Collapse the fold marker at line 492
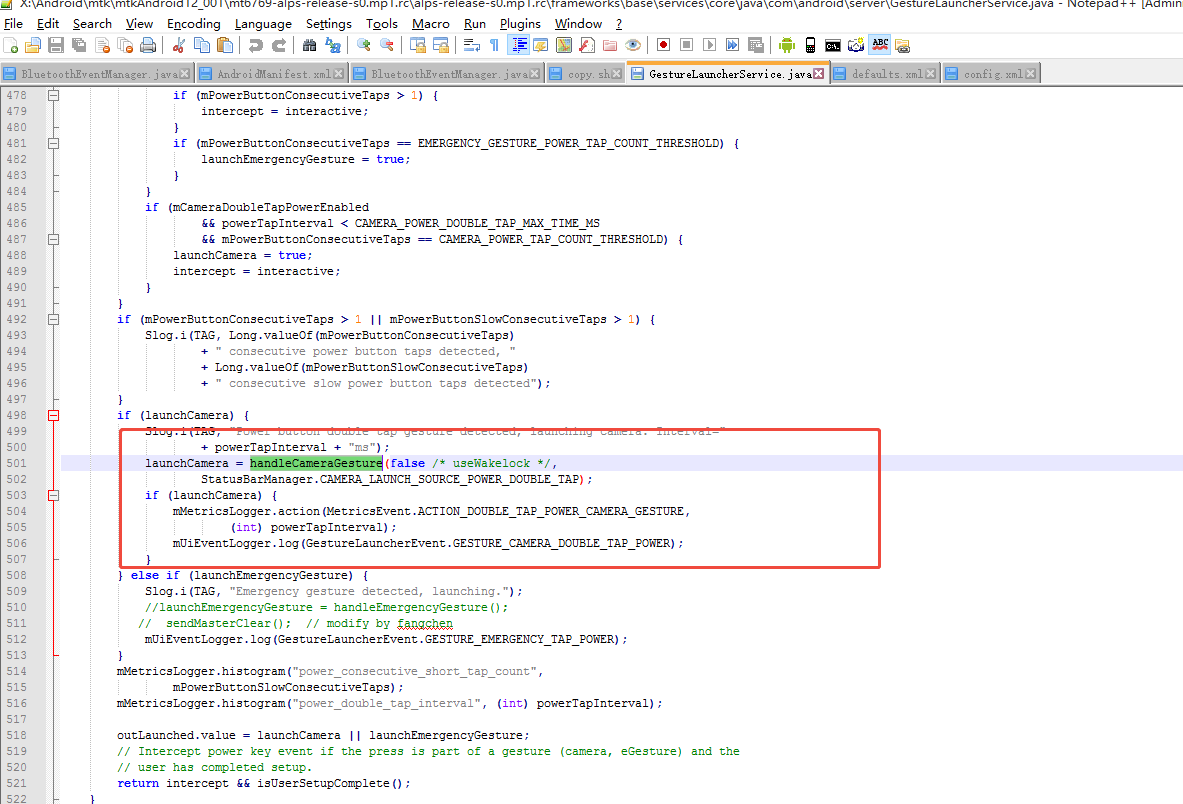The image size is (1183, 804). click(54, 320)
